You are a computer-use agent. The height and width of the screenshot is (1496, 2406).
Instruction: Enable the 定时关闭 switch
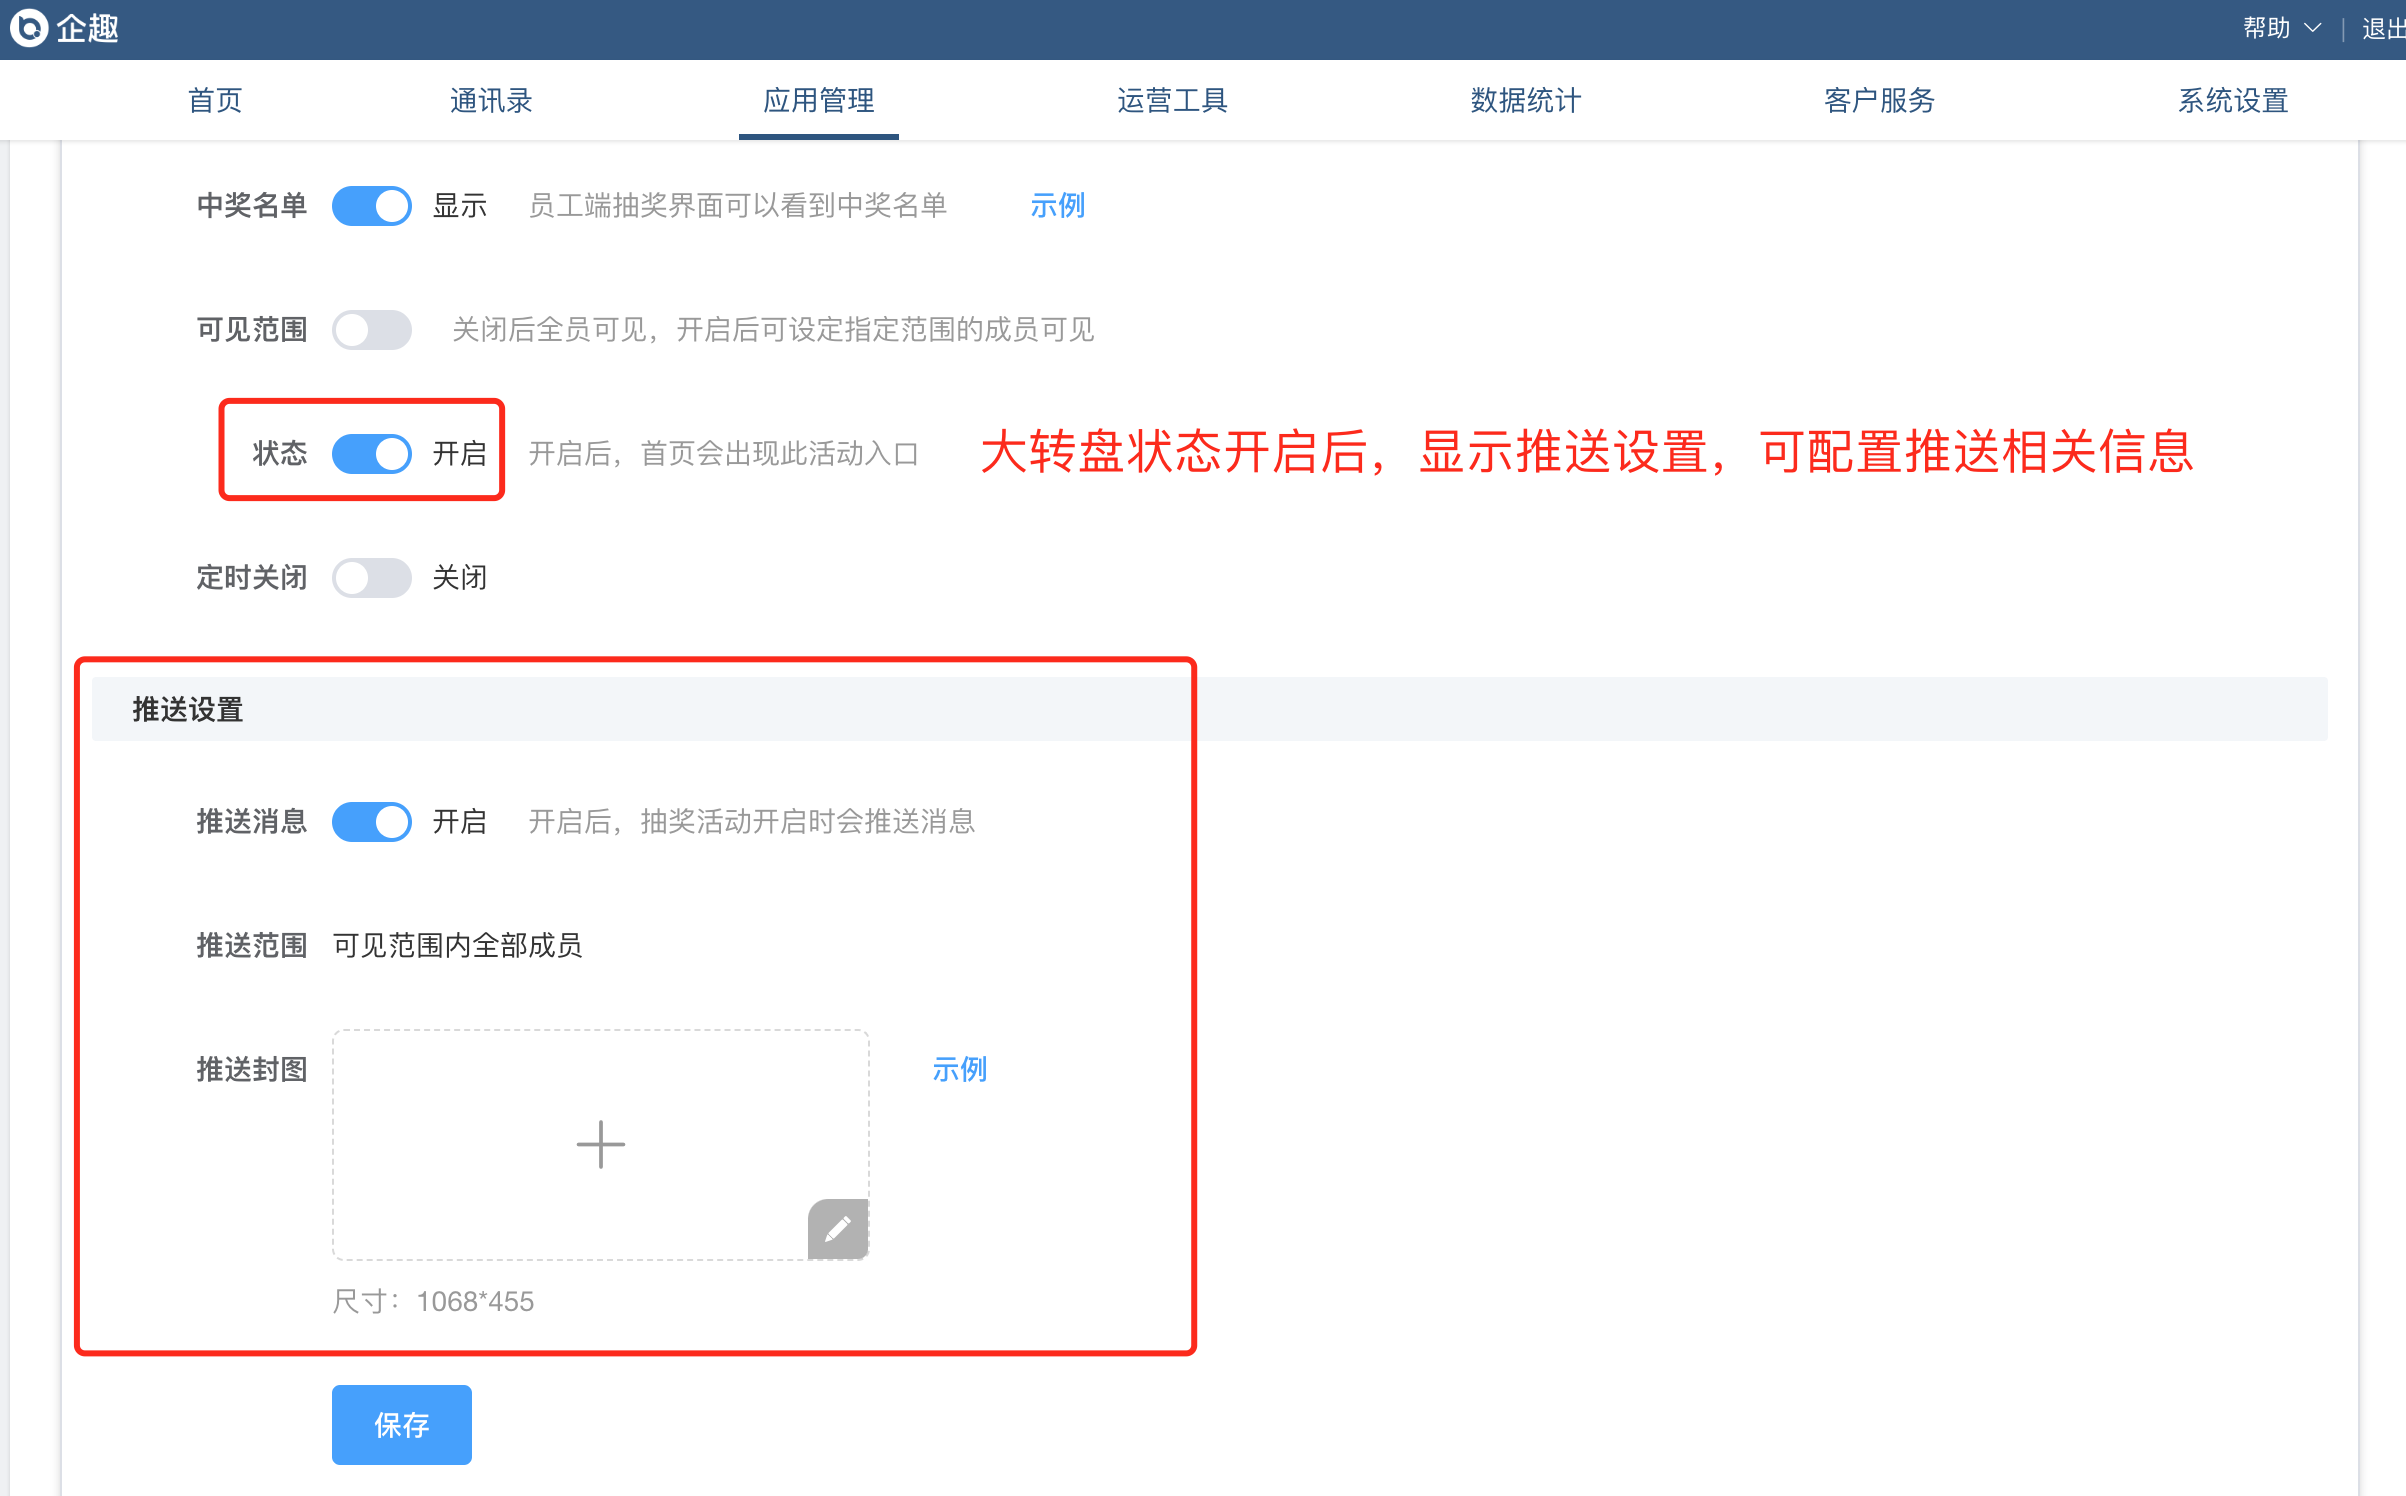371,578
